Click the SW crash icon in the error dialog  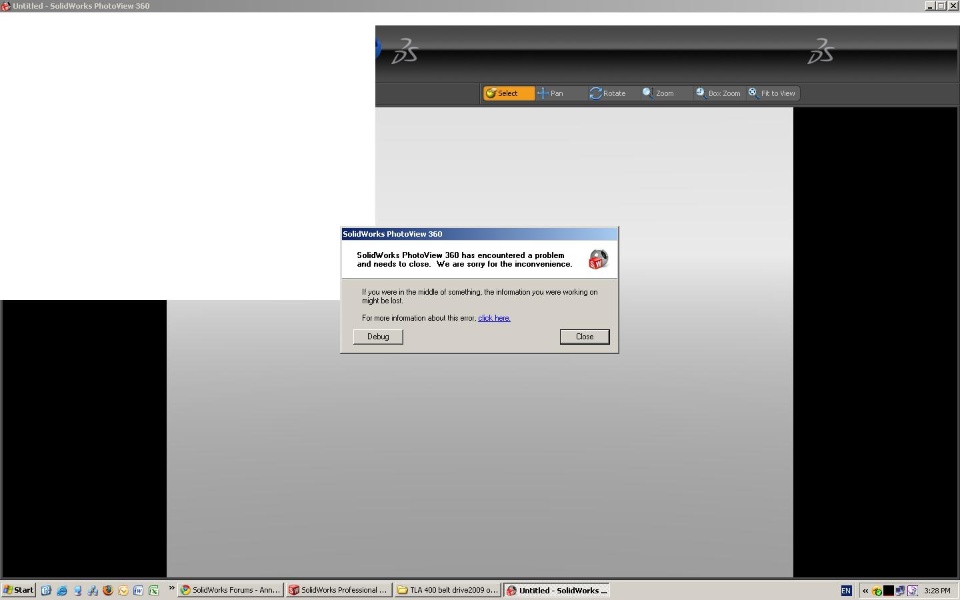click(598, 260)
